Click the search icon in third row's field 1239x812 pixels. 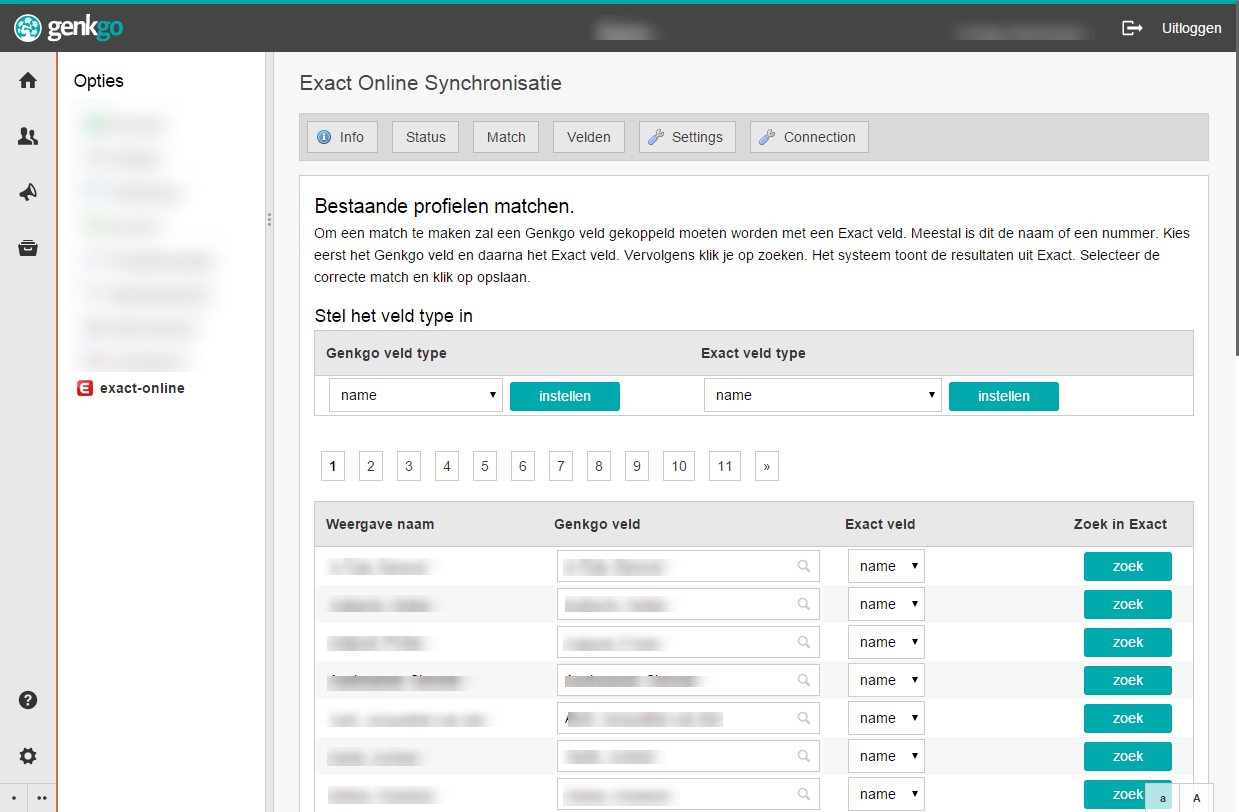coord(803,642)
